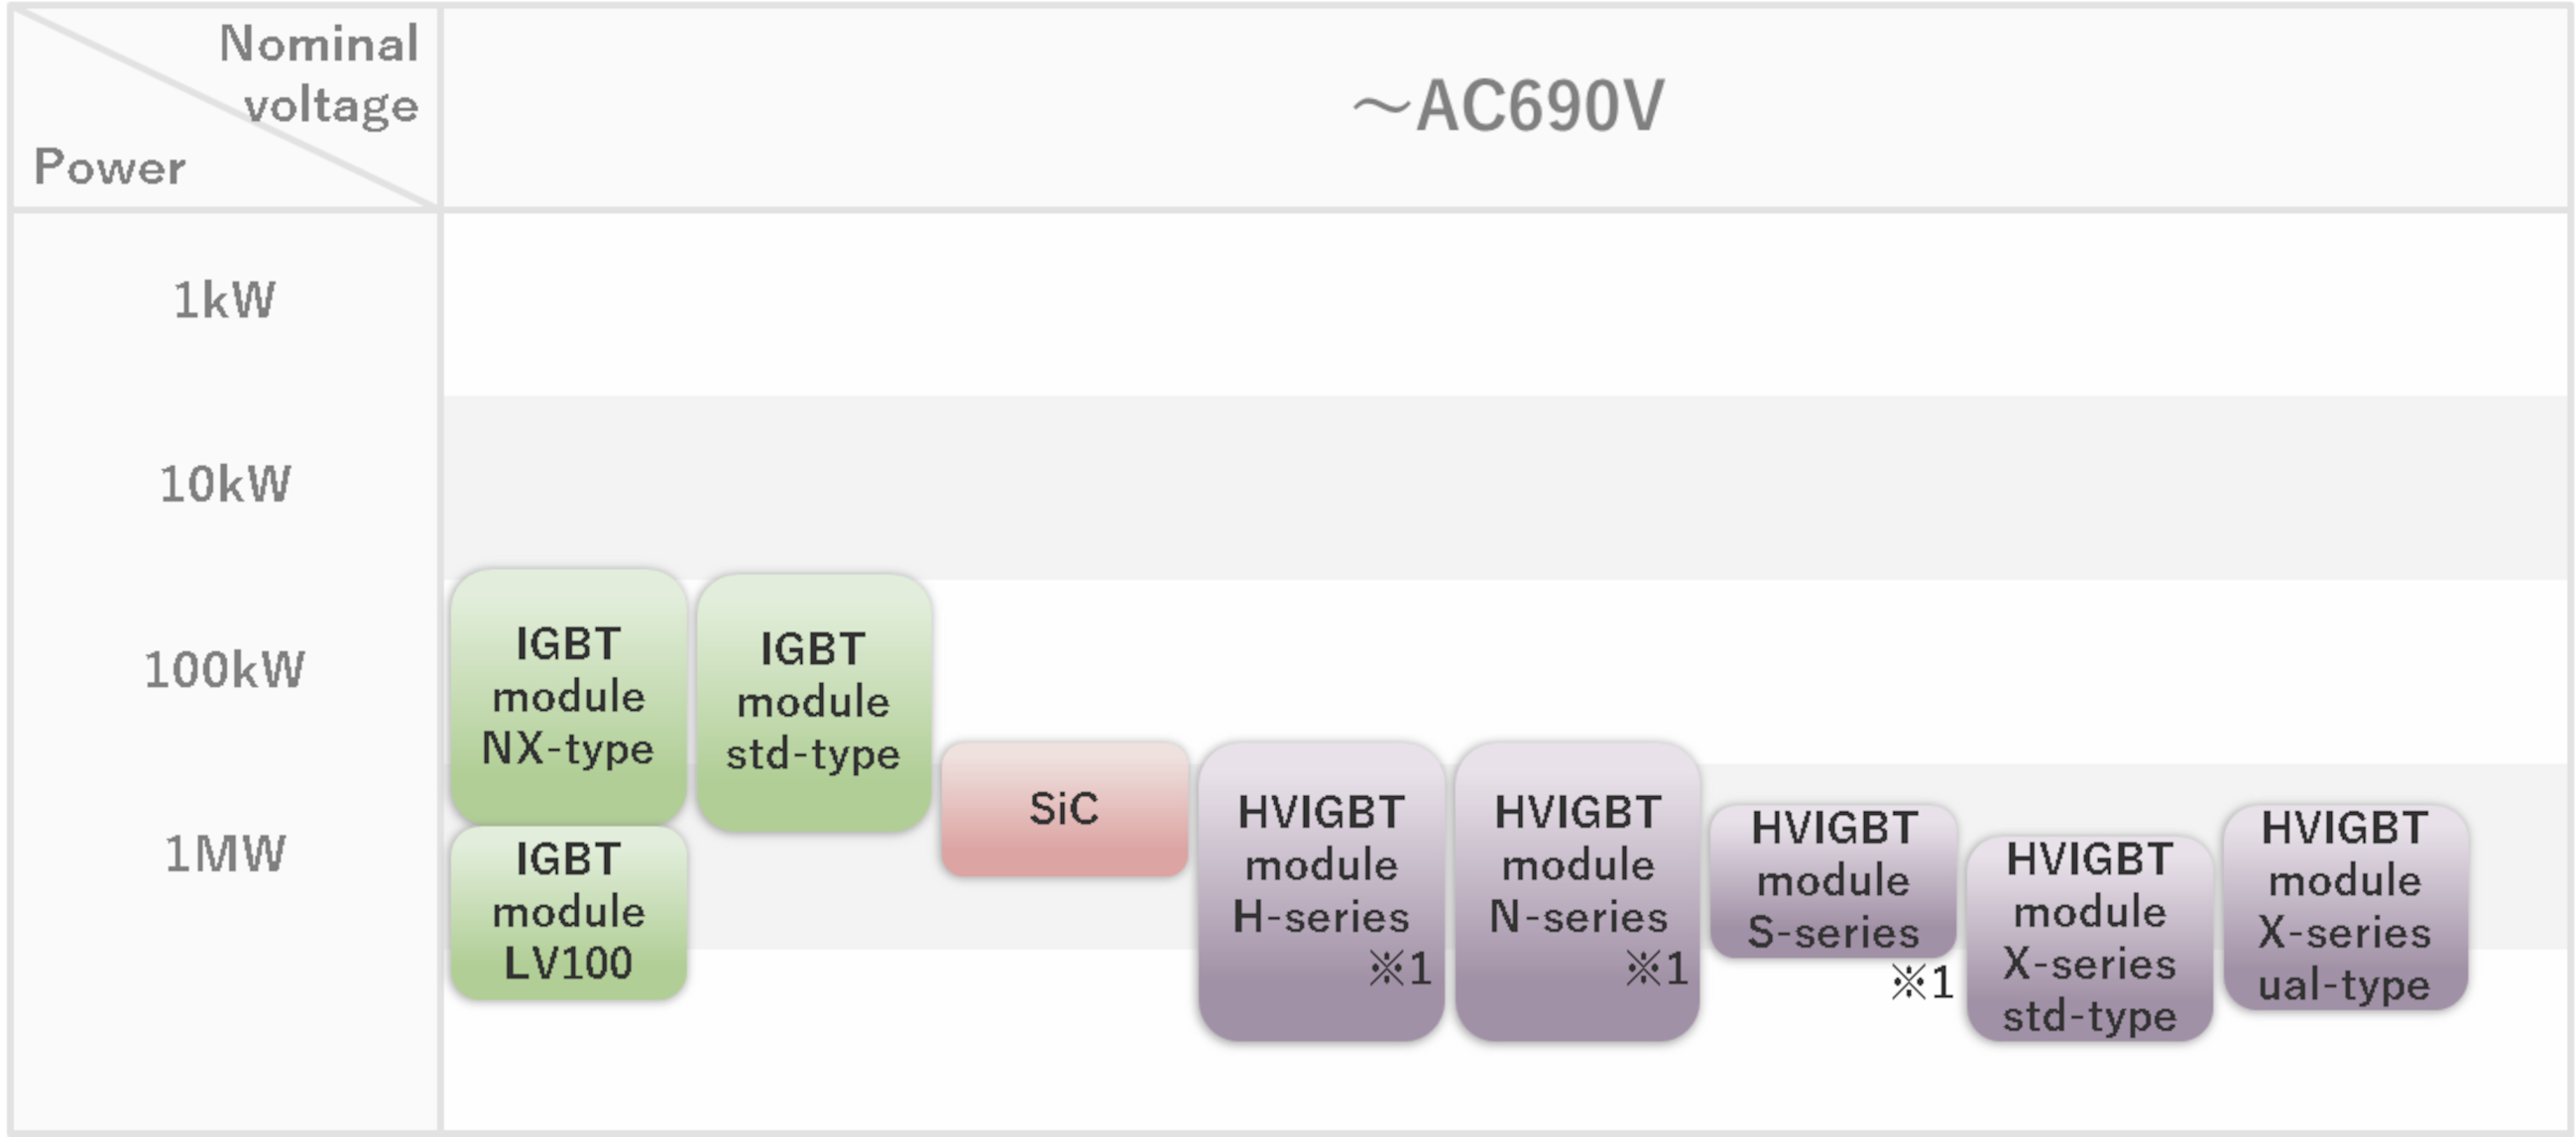Open the HVIGBT module N-series box
Viewport: 2576px width, 1137px height.
point(1577,890)
